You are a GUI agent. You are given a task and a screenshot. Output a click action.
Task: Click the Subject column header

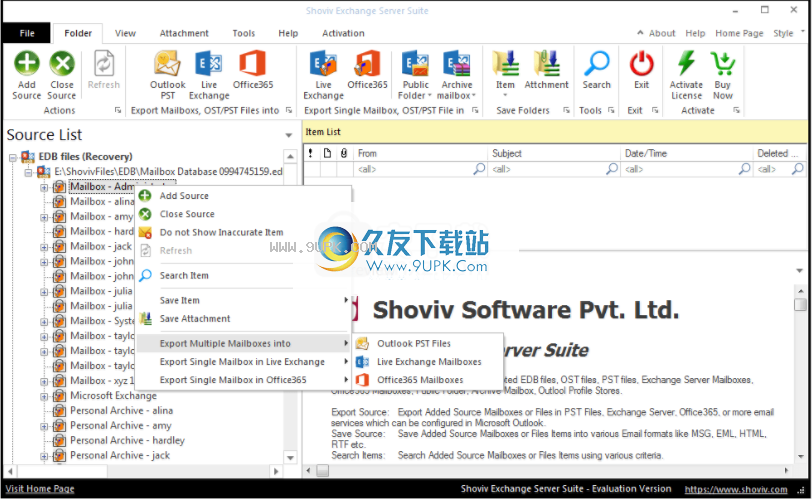(553, 153)
